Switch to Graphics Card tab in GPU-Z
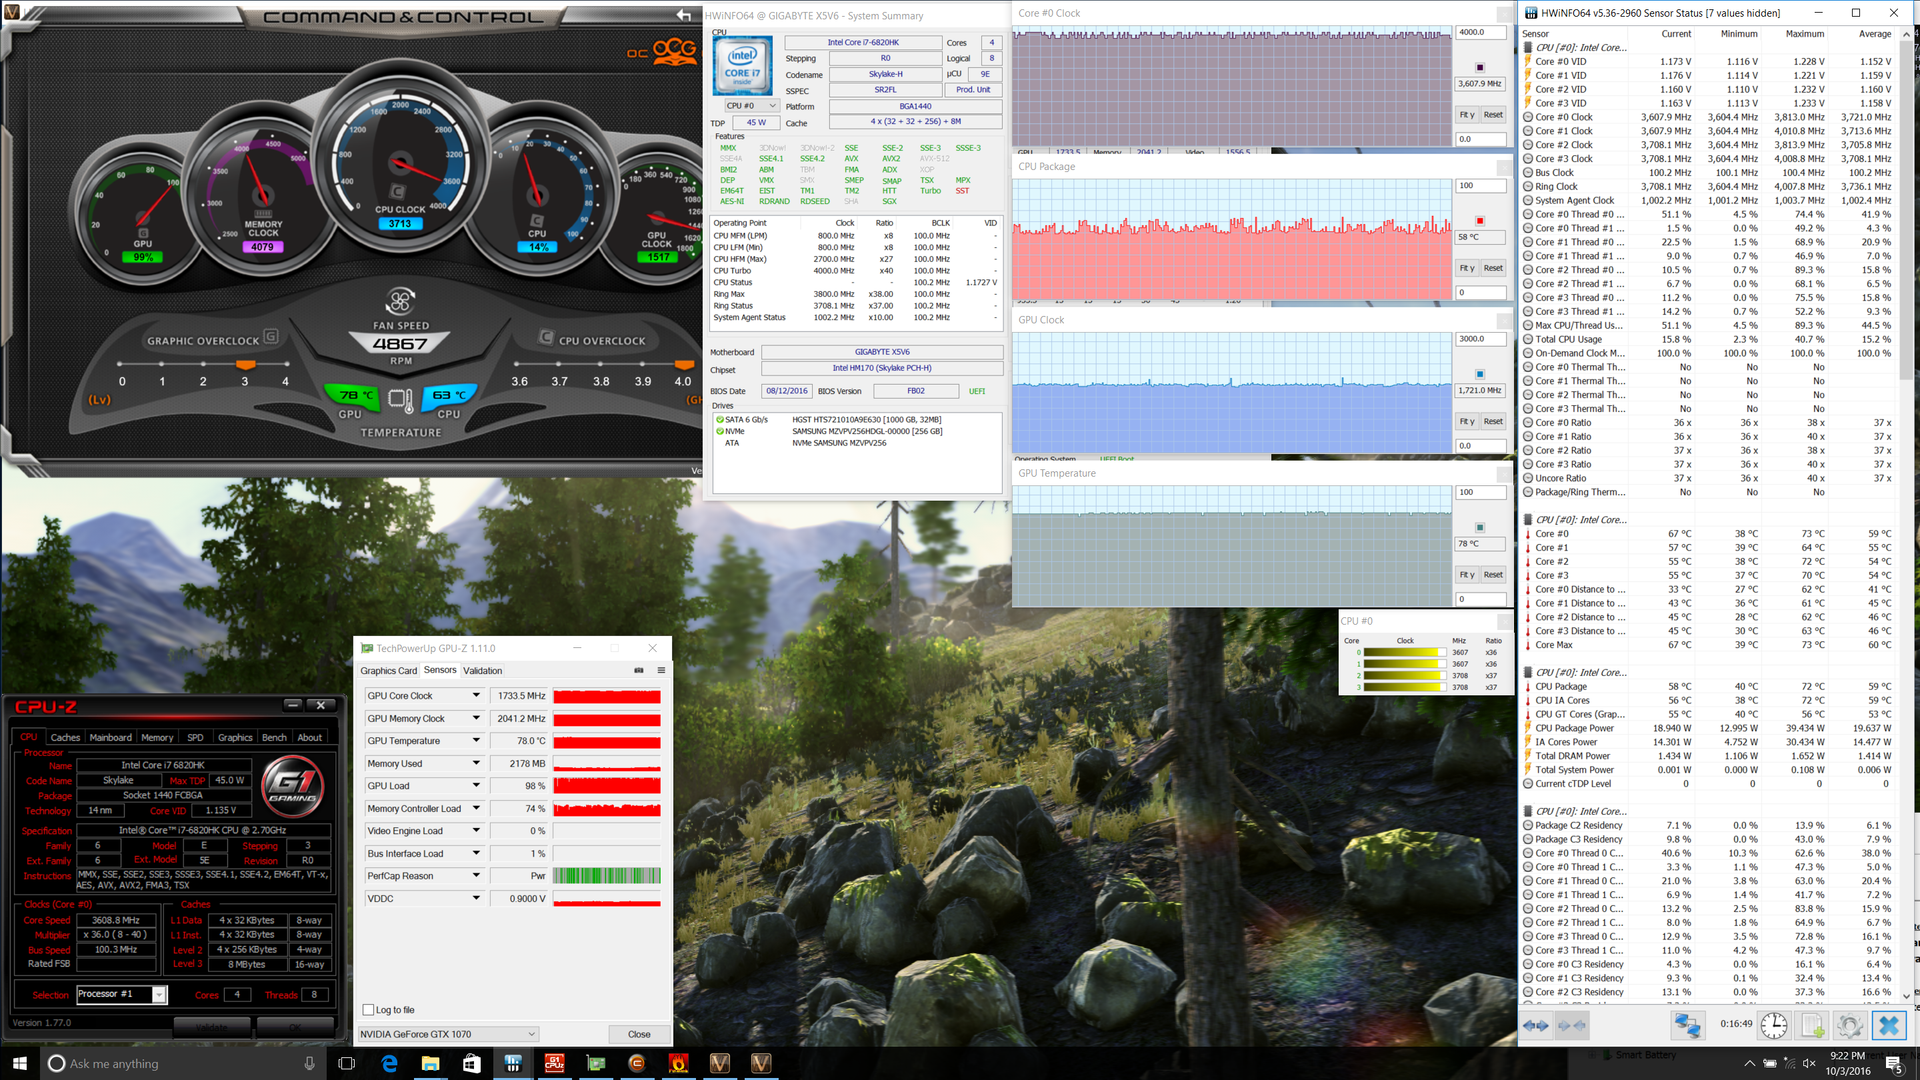The image size is (1920, 1080). tap(389, 671)
